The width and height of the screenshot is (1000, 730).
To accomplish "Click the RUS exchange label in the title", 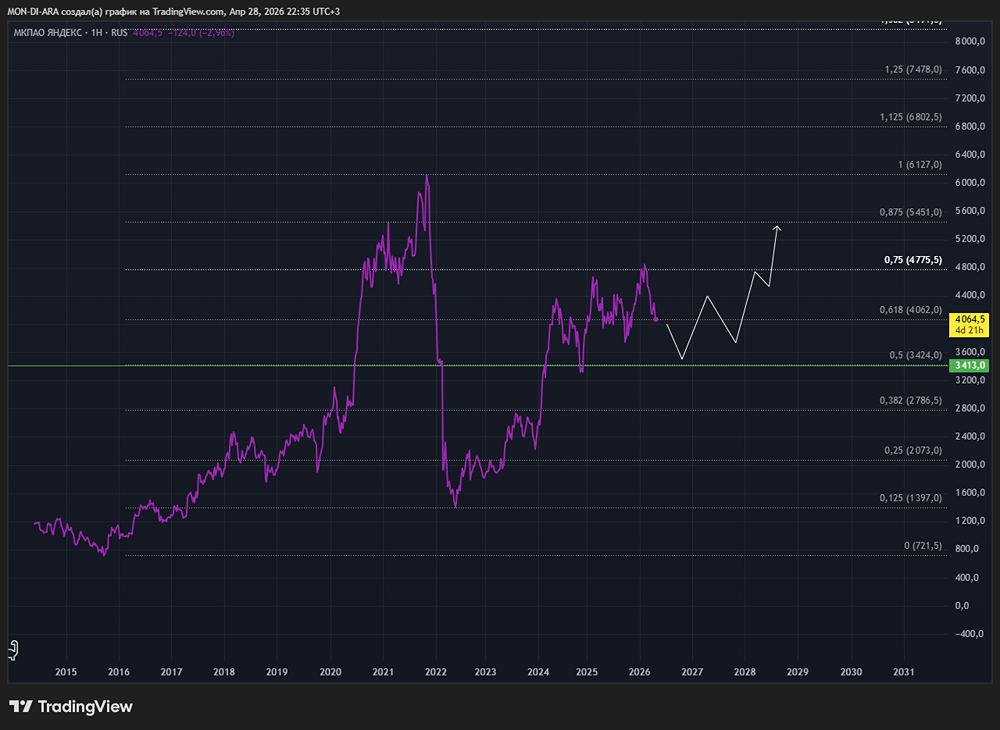I will [x=119, y=33].
